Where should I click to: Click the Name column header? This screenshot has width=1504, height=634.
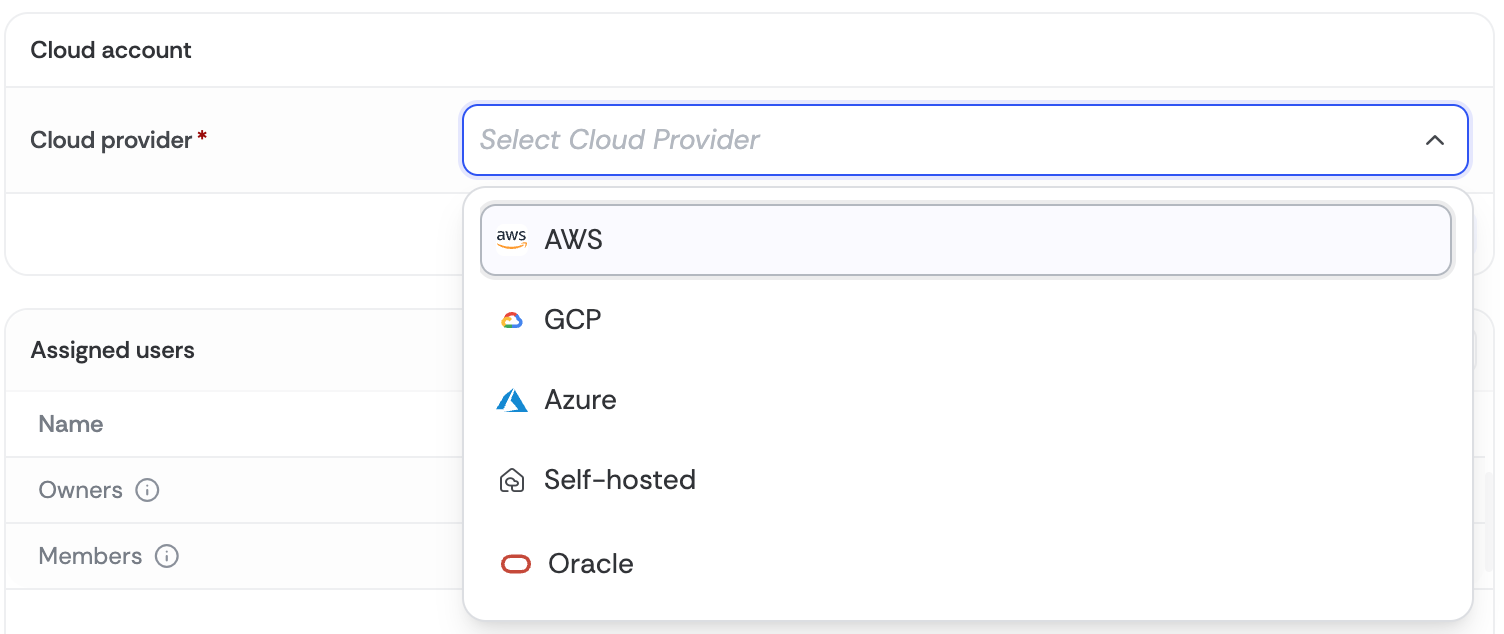pos(71,424)
